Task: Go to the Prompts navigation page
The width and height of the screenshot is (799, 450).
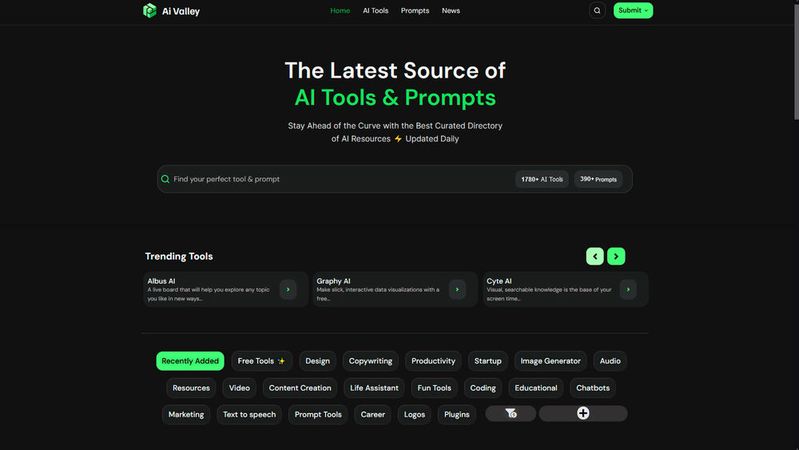Action: coord(415,11)
